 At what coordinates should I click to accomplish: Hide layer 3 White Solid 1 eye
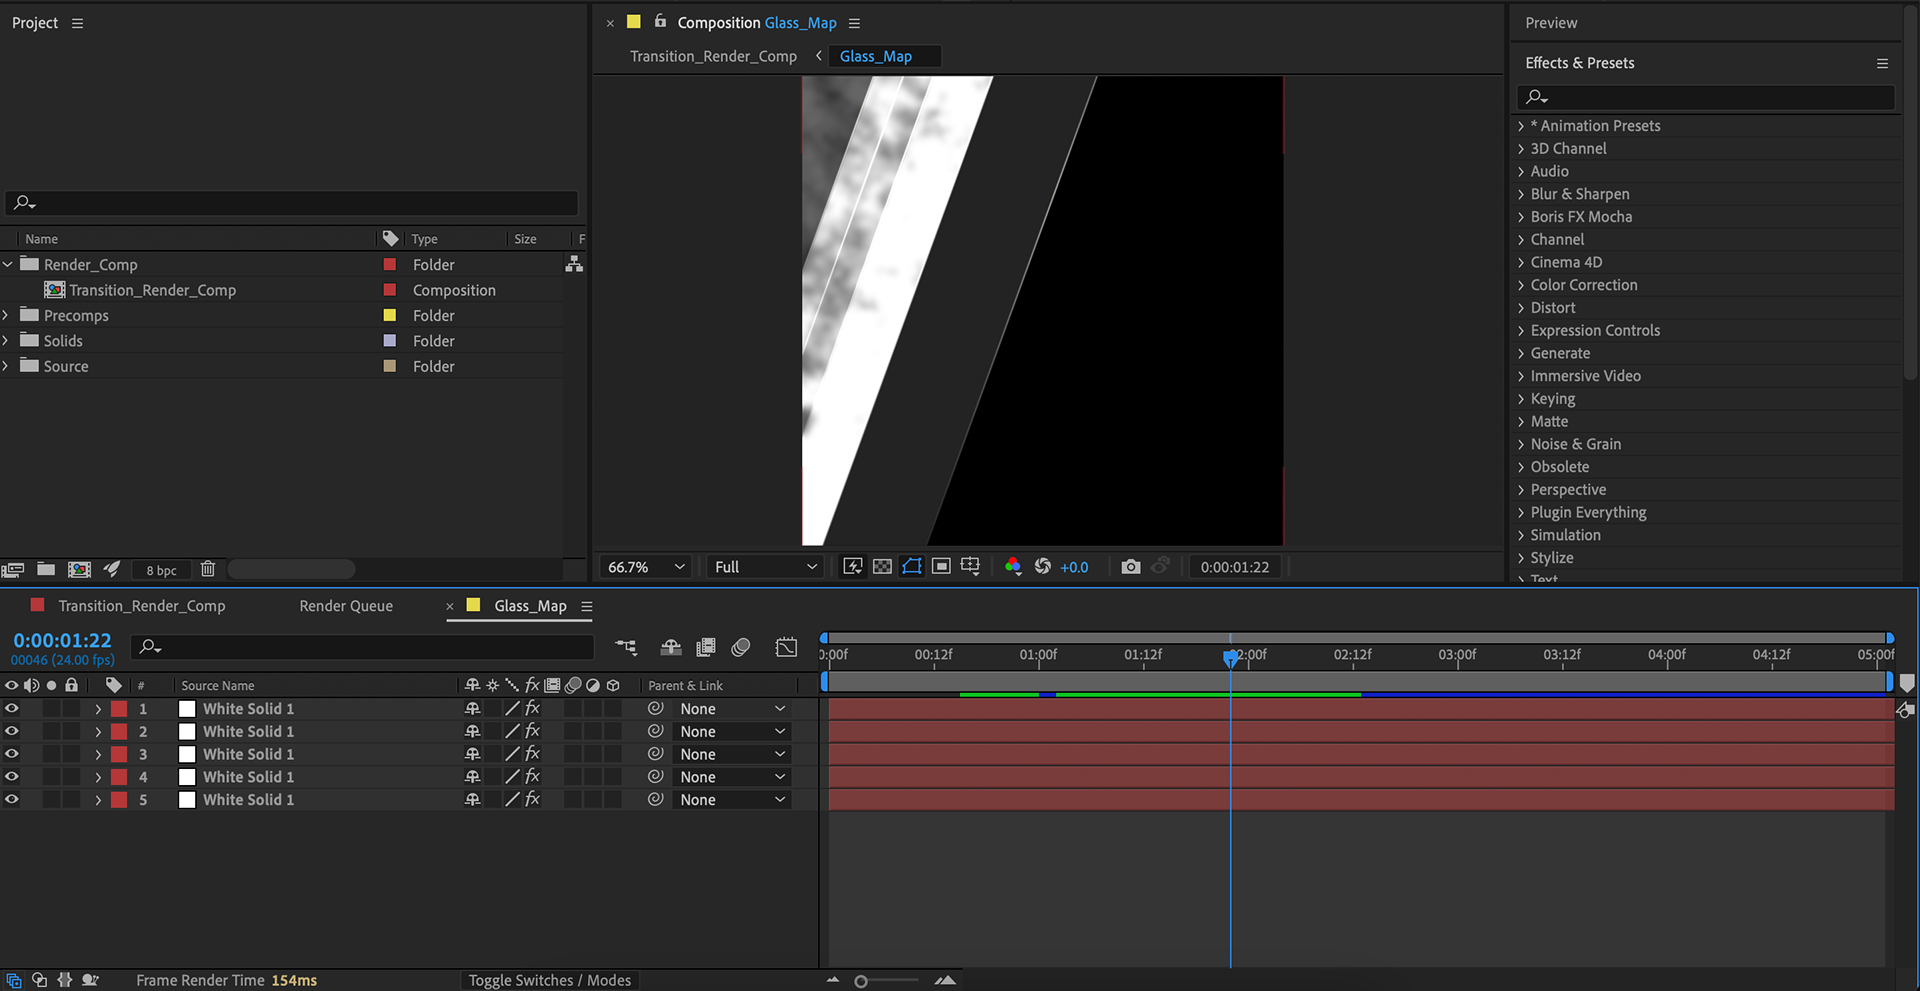coord(12,754)
